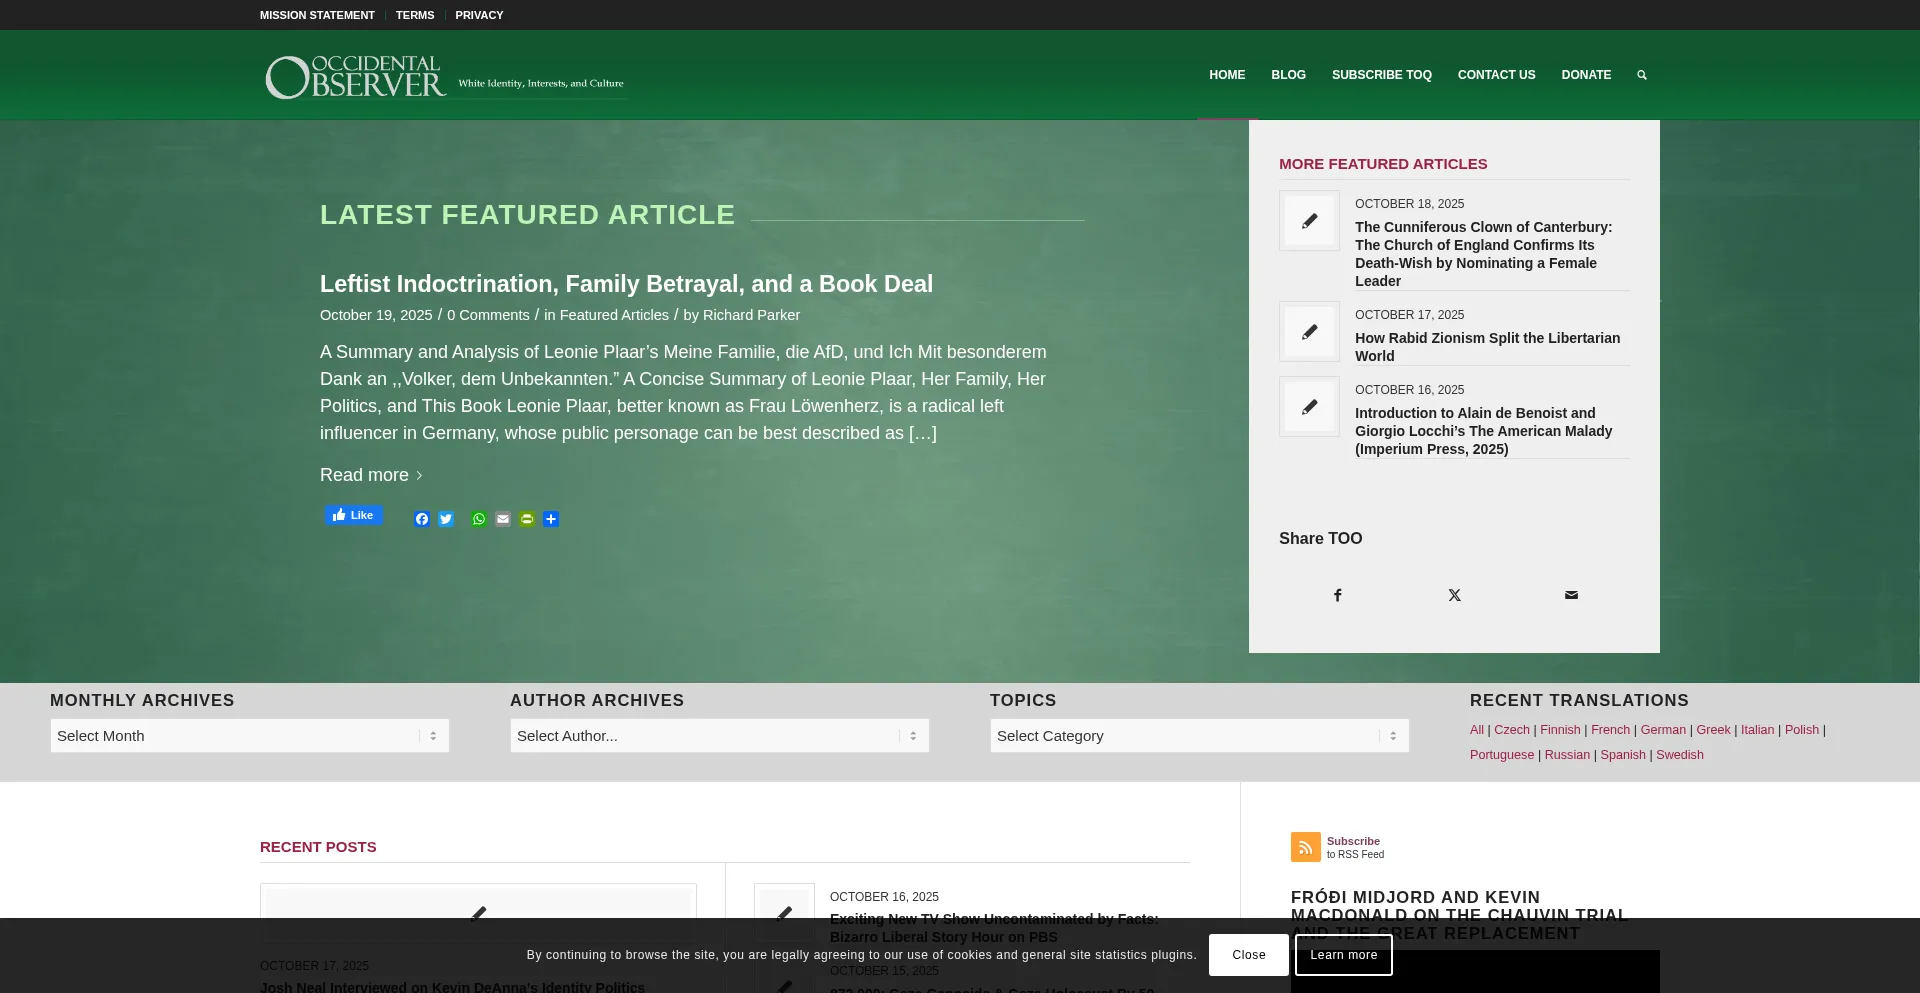The height and width of the screenshot is (993, 1920).
Task: Click the Occidental Observer logo
Action: [444, 77]
